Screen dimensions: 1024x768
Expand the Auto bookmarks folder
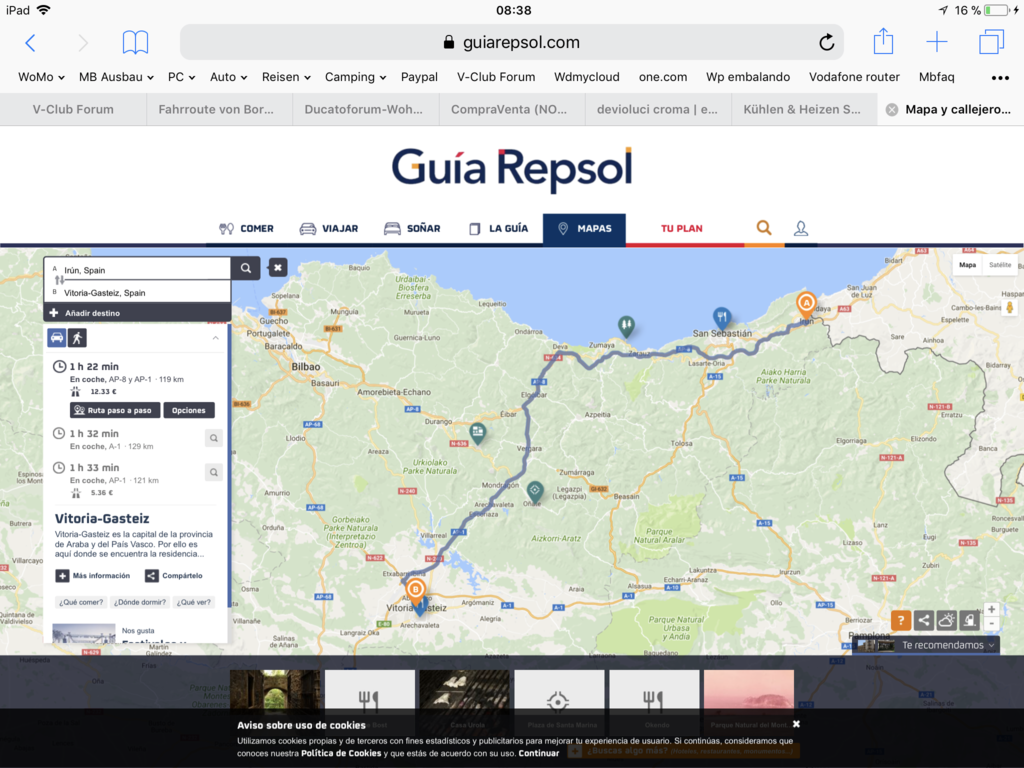pyautogui.click(x=229, y=77)
